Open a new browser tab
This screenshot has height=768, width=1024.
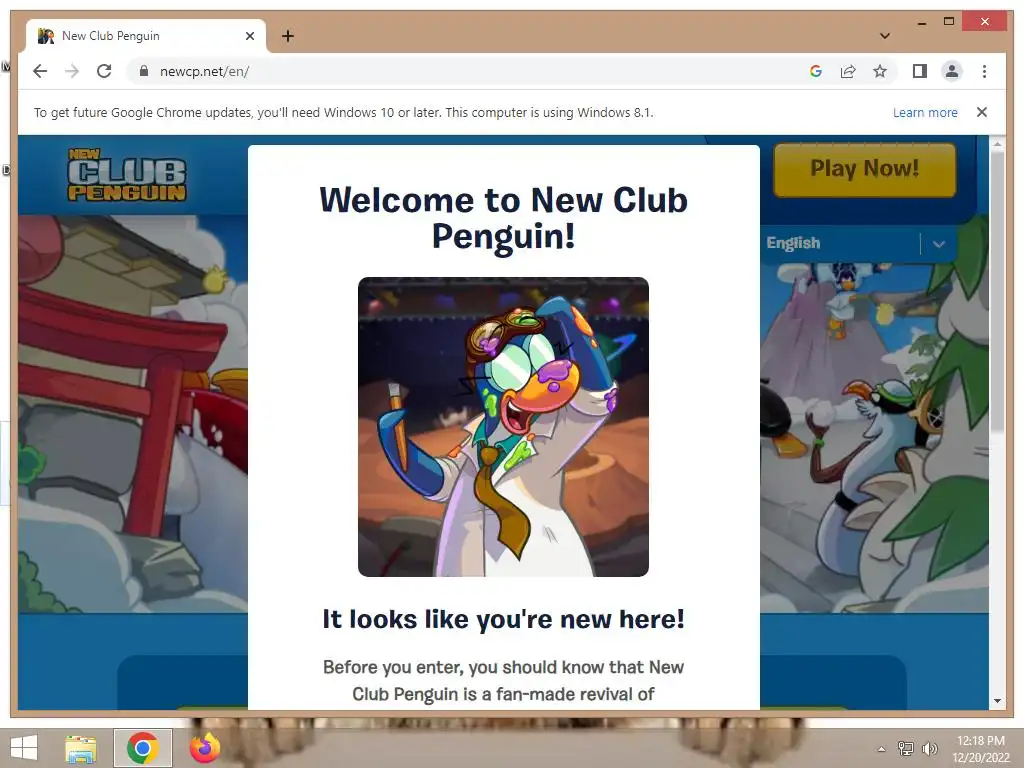(x=288, y=36)
